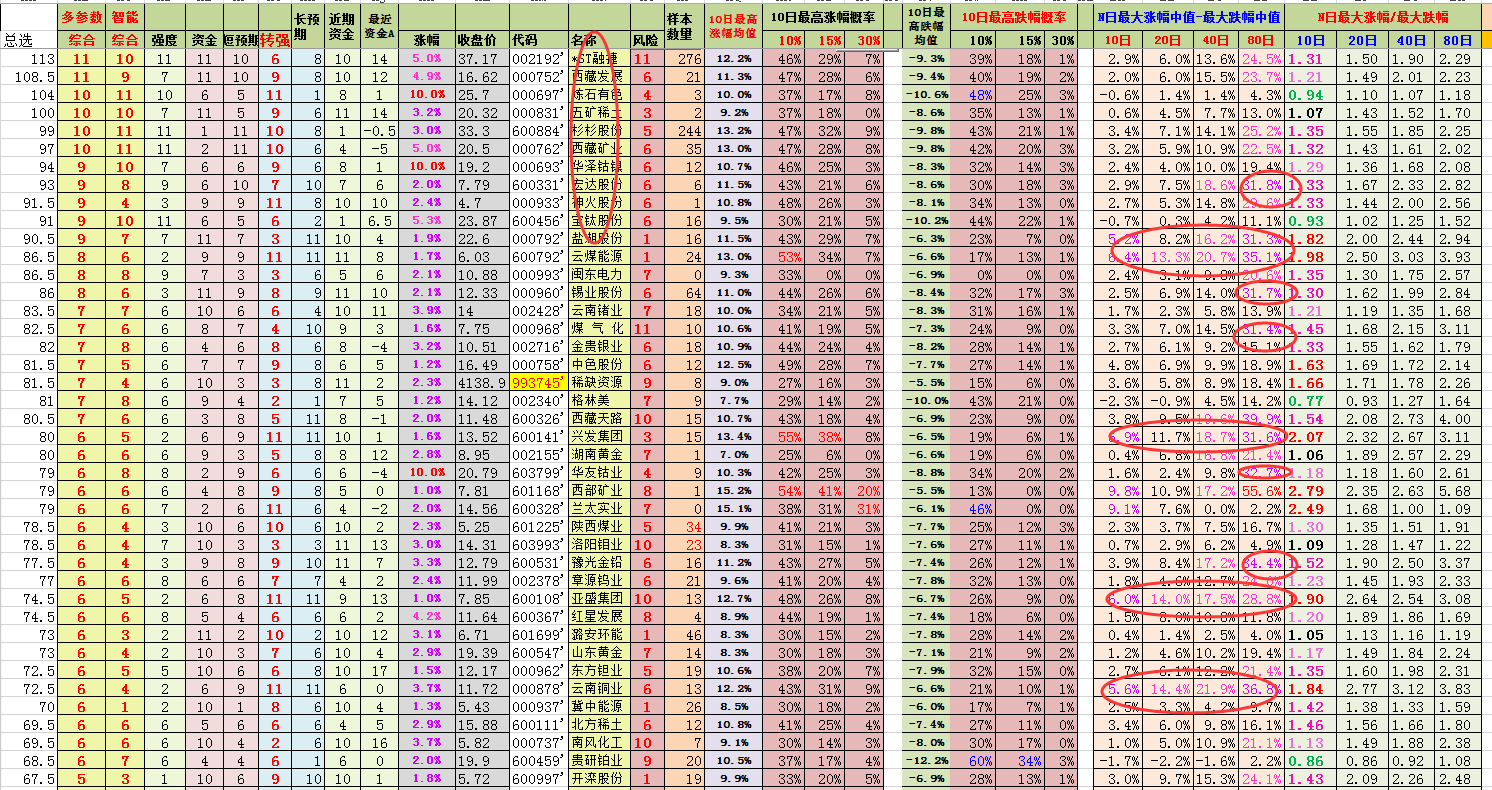Click the 多参数 column header

tap(81, 17)
